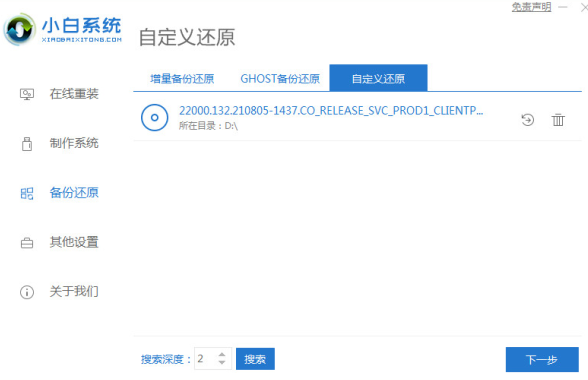The width and height of the screenshot is (588, 380).
Task: Click the 搜索 button
Action: point(255,359)
